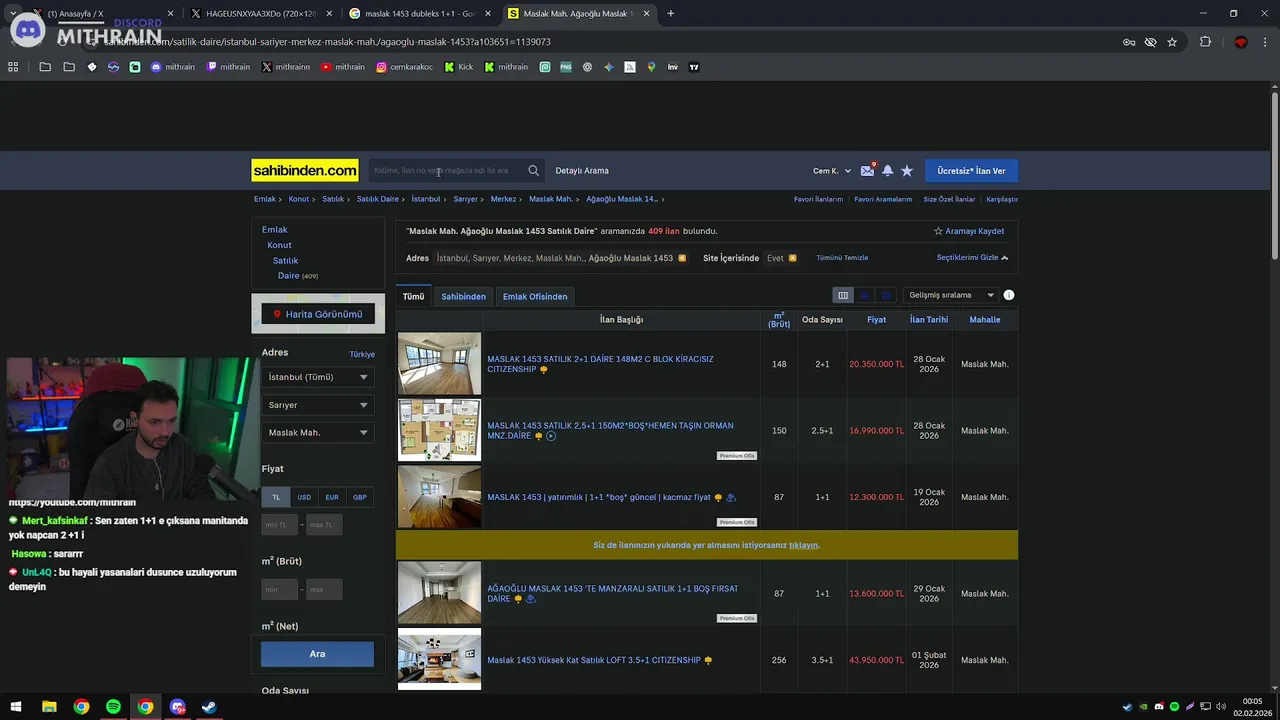The height and width of the screenshot is (720, 1280).
Task: Switch to maslak 1453 dubleks Google tab
Action: click(419, 14)
